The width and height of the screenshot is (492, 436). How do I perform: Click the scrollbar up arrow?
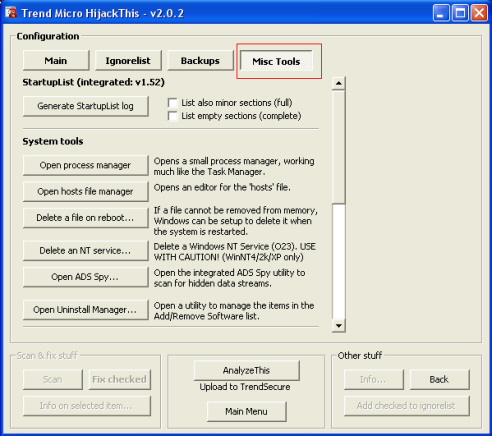[339, 83]
